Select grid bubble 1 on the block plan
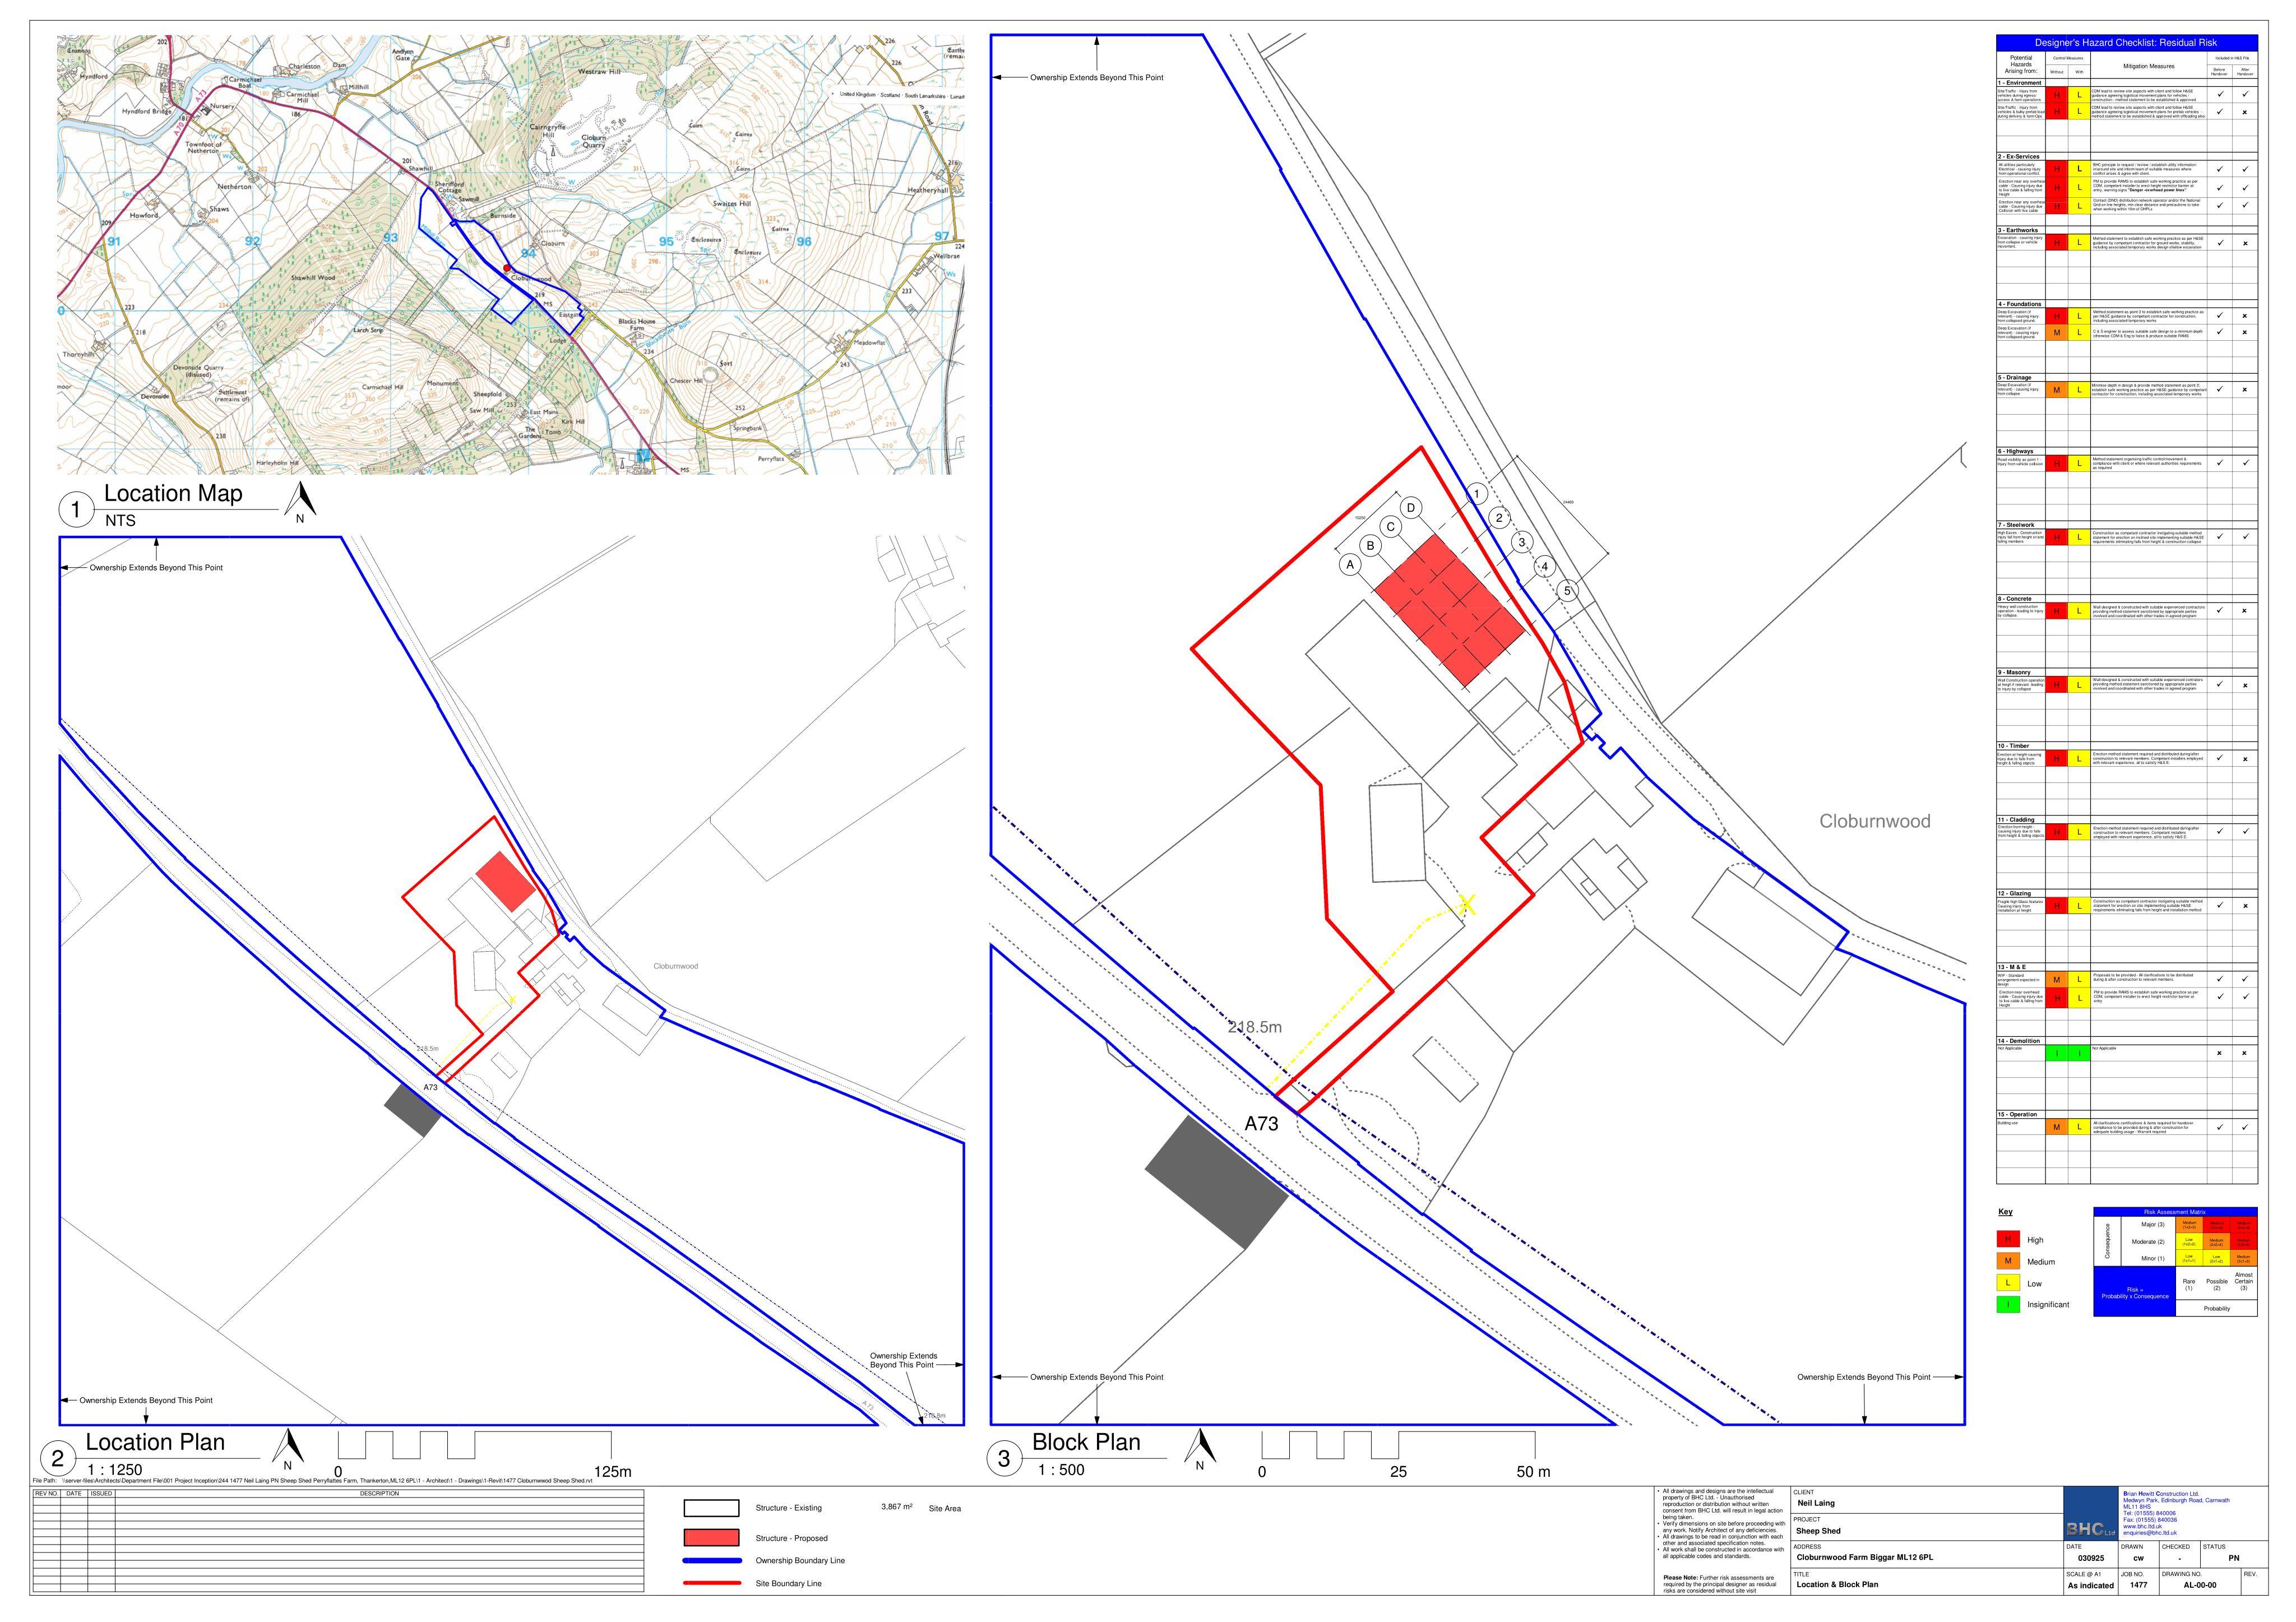The image size is (2296, 1622). (1477, 493)
